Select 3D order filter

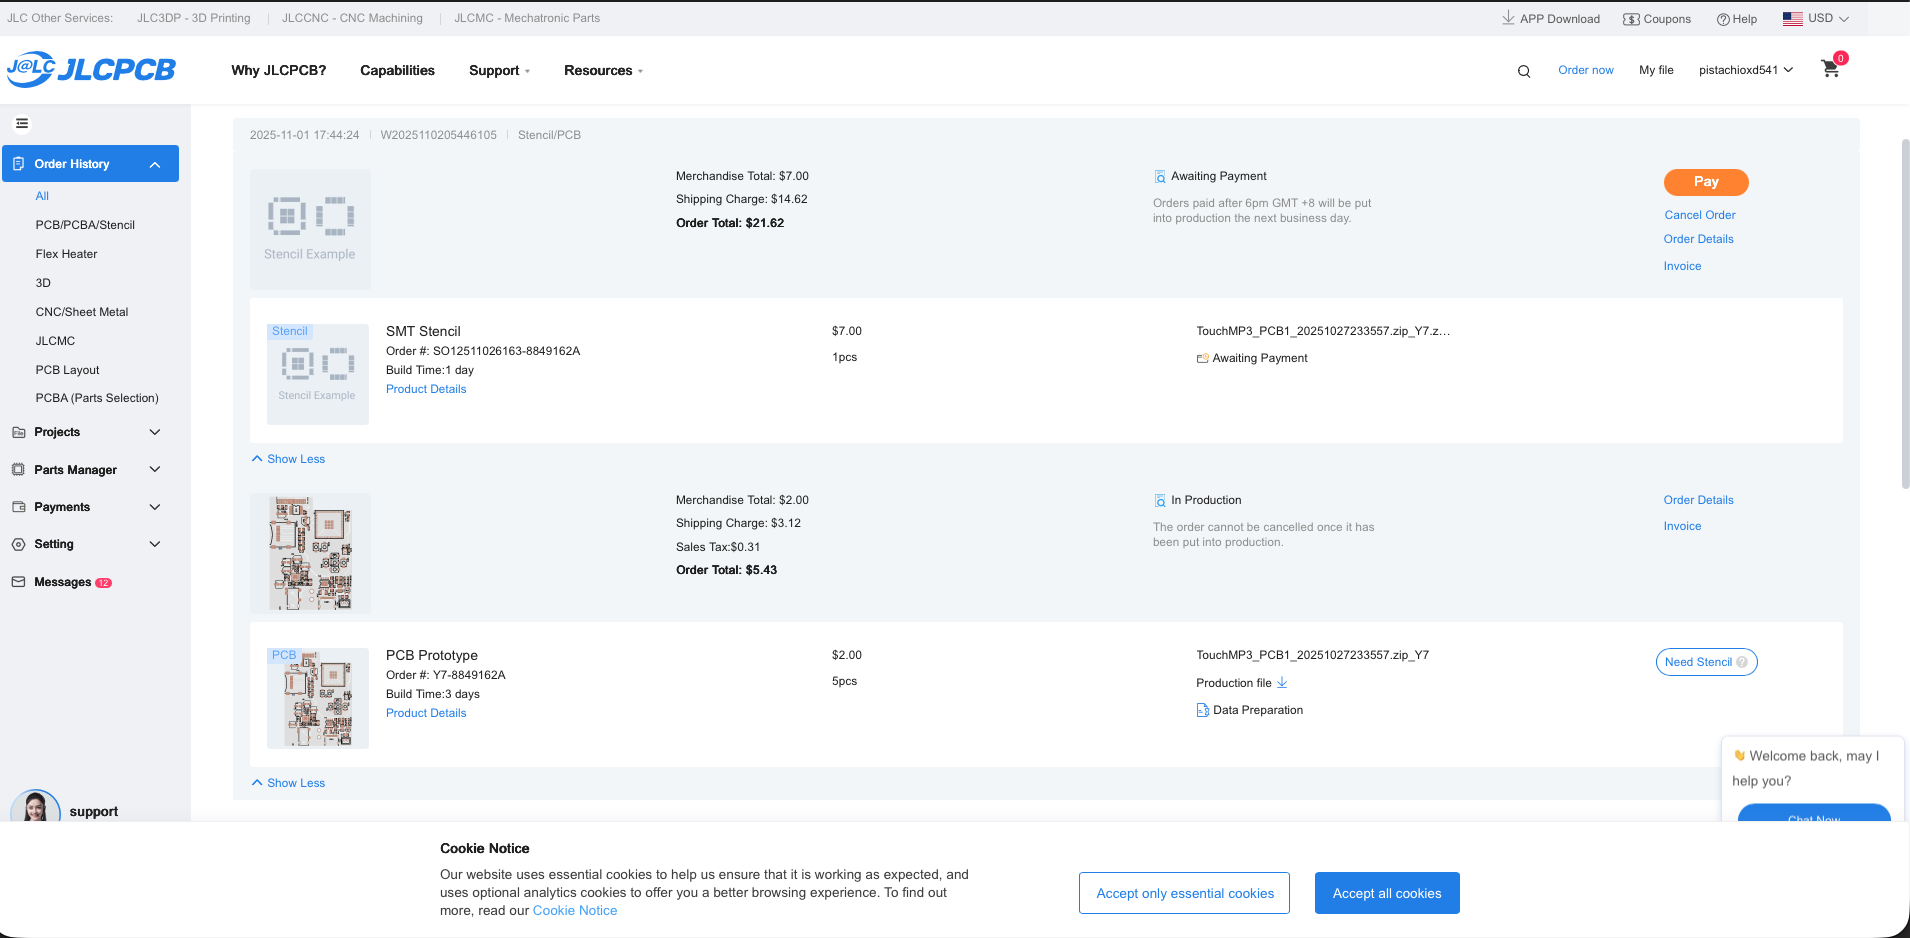pyautogui.click(x=43, y=283)
